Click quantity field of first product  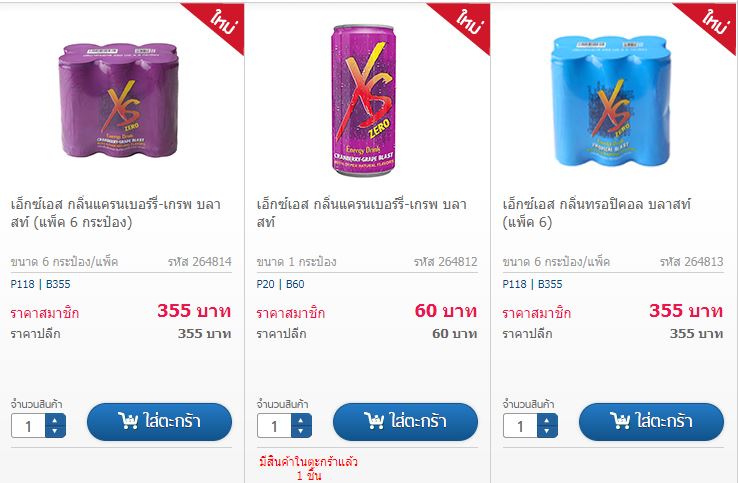[28, 426]
